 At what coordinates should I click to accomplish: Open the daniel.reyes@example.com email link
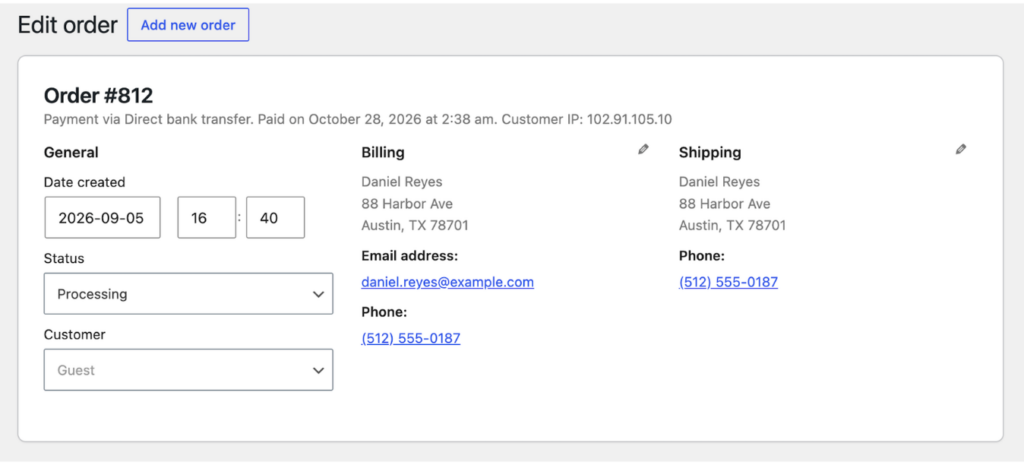pos(447,282)
